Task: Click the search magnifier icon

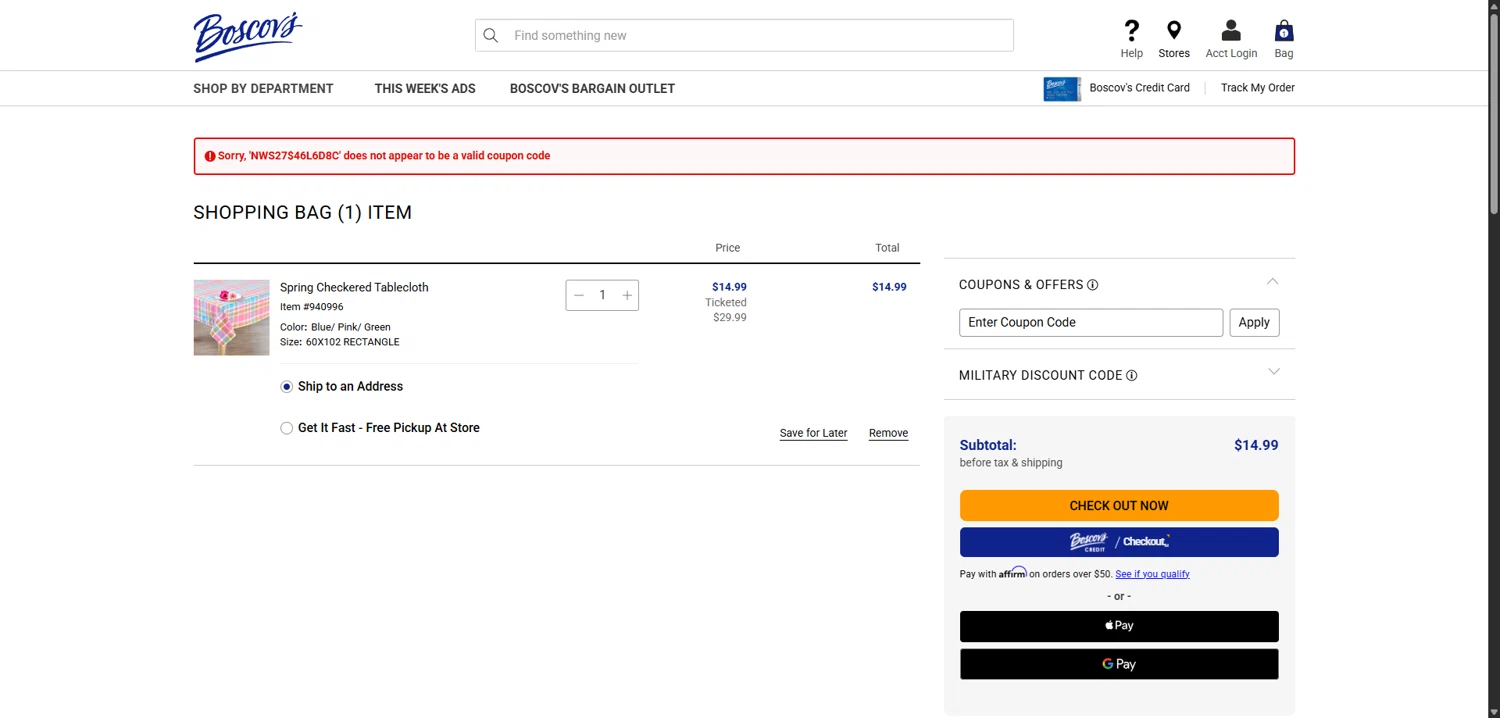Action: [490, 35]
